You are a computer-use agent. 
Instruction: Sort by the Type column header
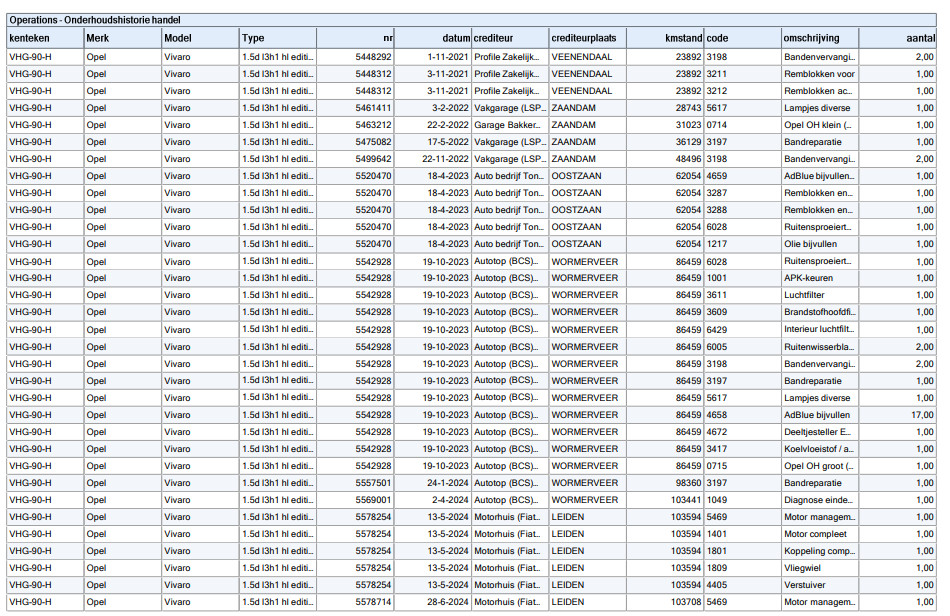coord(278,38)
